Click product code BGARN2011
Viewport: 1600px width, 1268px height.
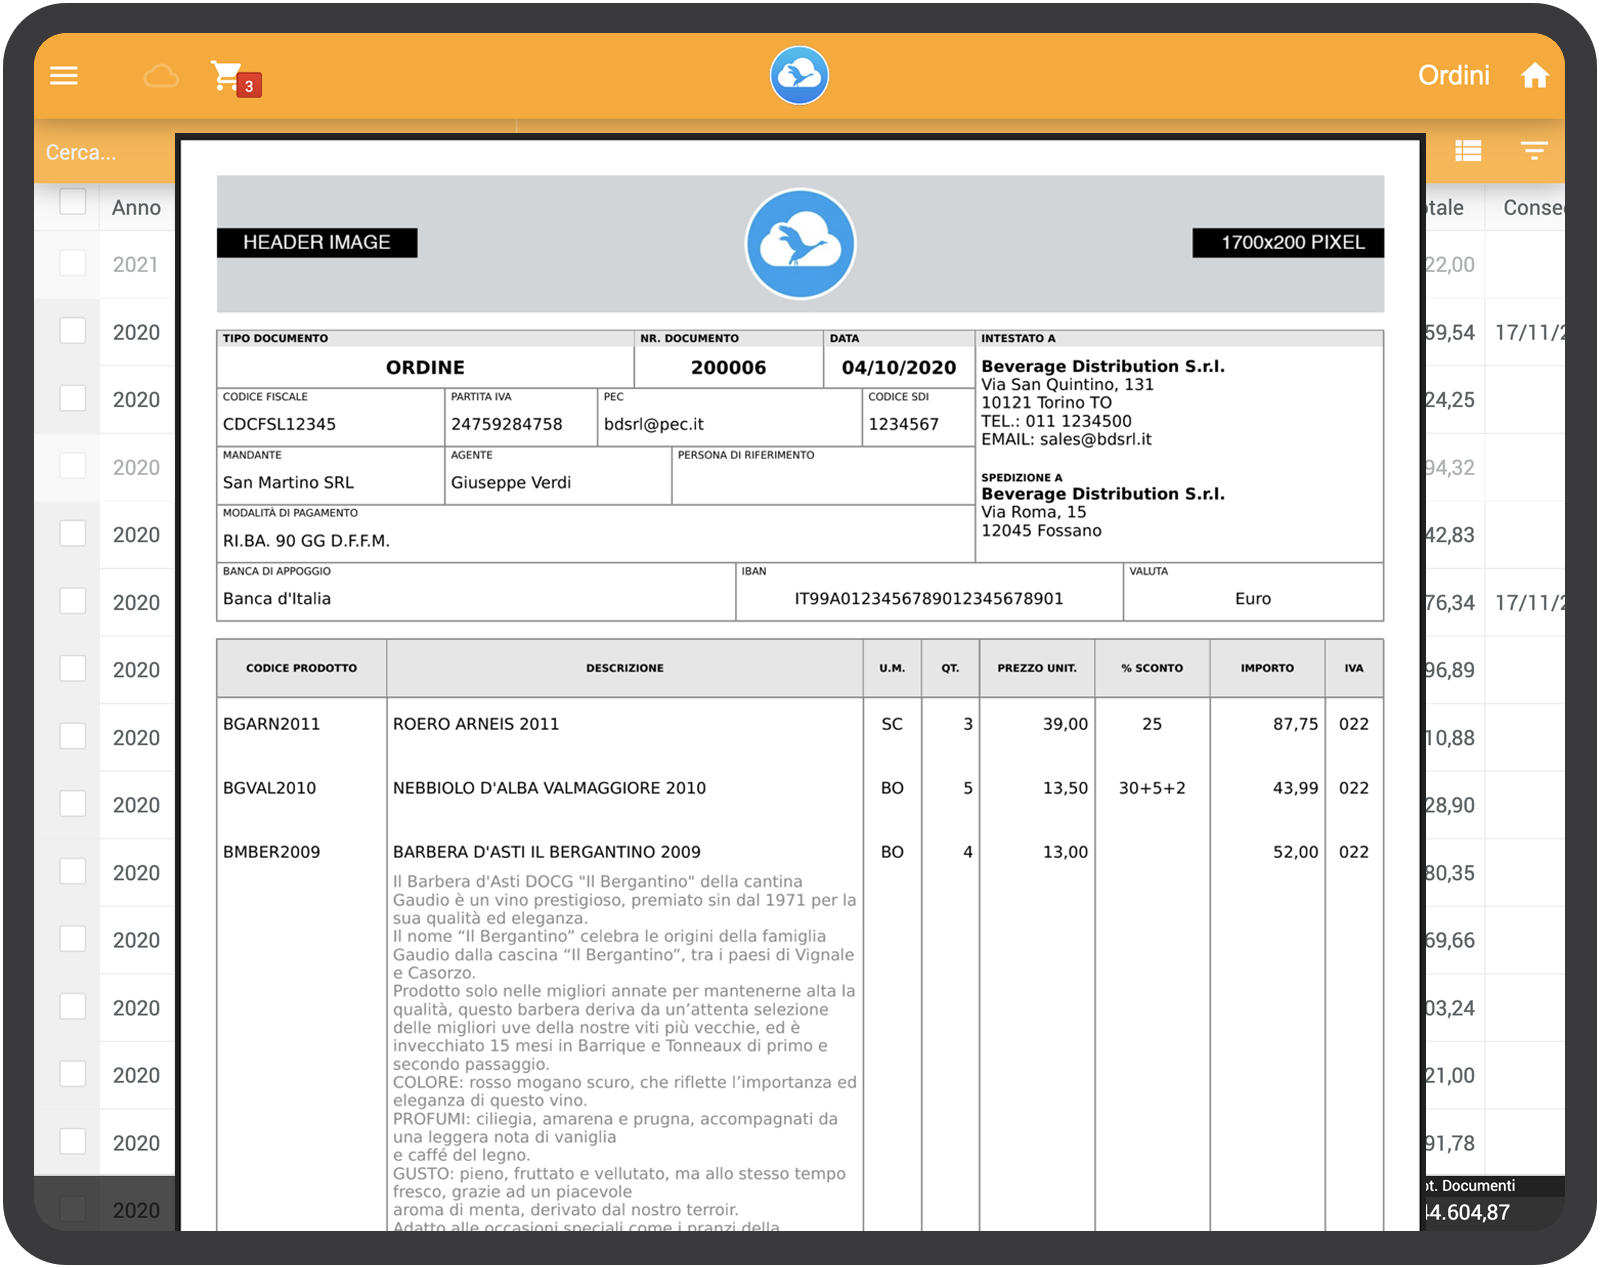coord(272,724)
